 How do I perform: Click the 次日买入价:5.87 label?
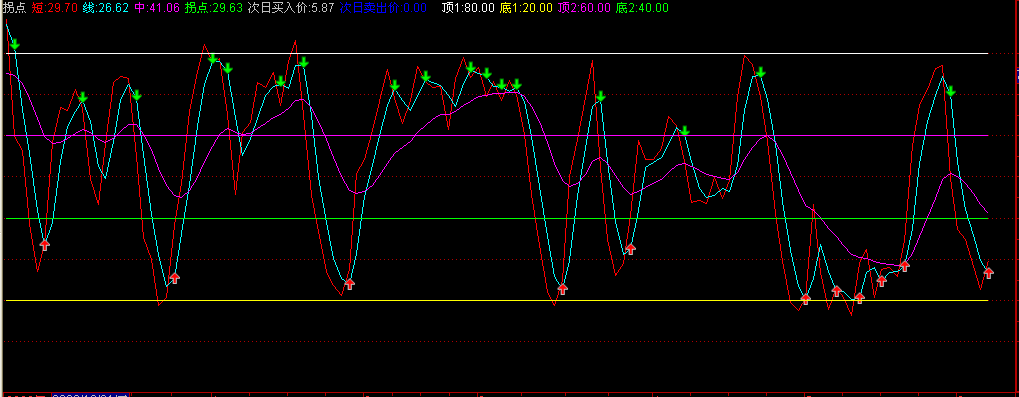tap(291, 8)
